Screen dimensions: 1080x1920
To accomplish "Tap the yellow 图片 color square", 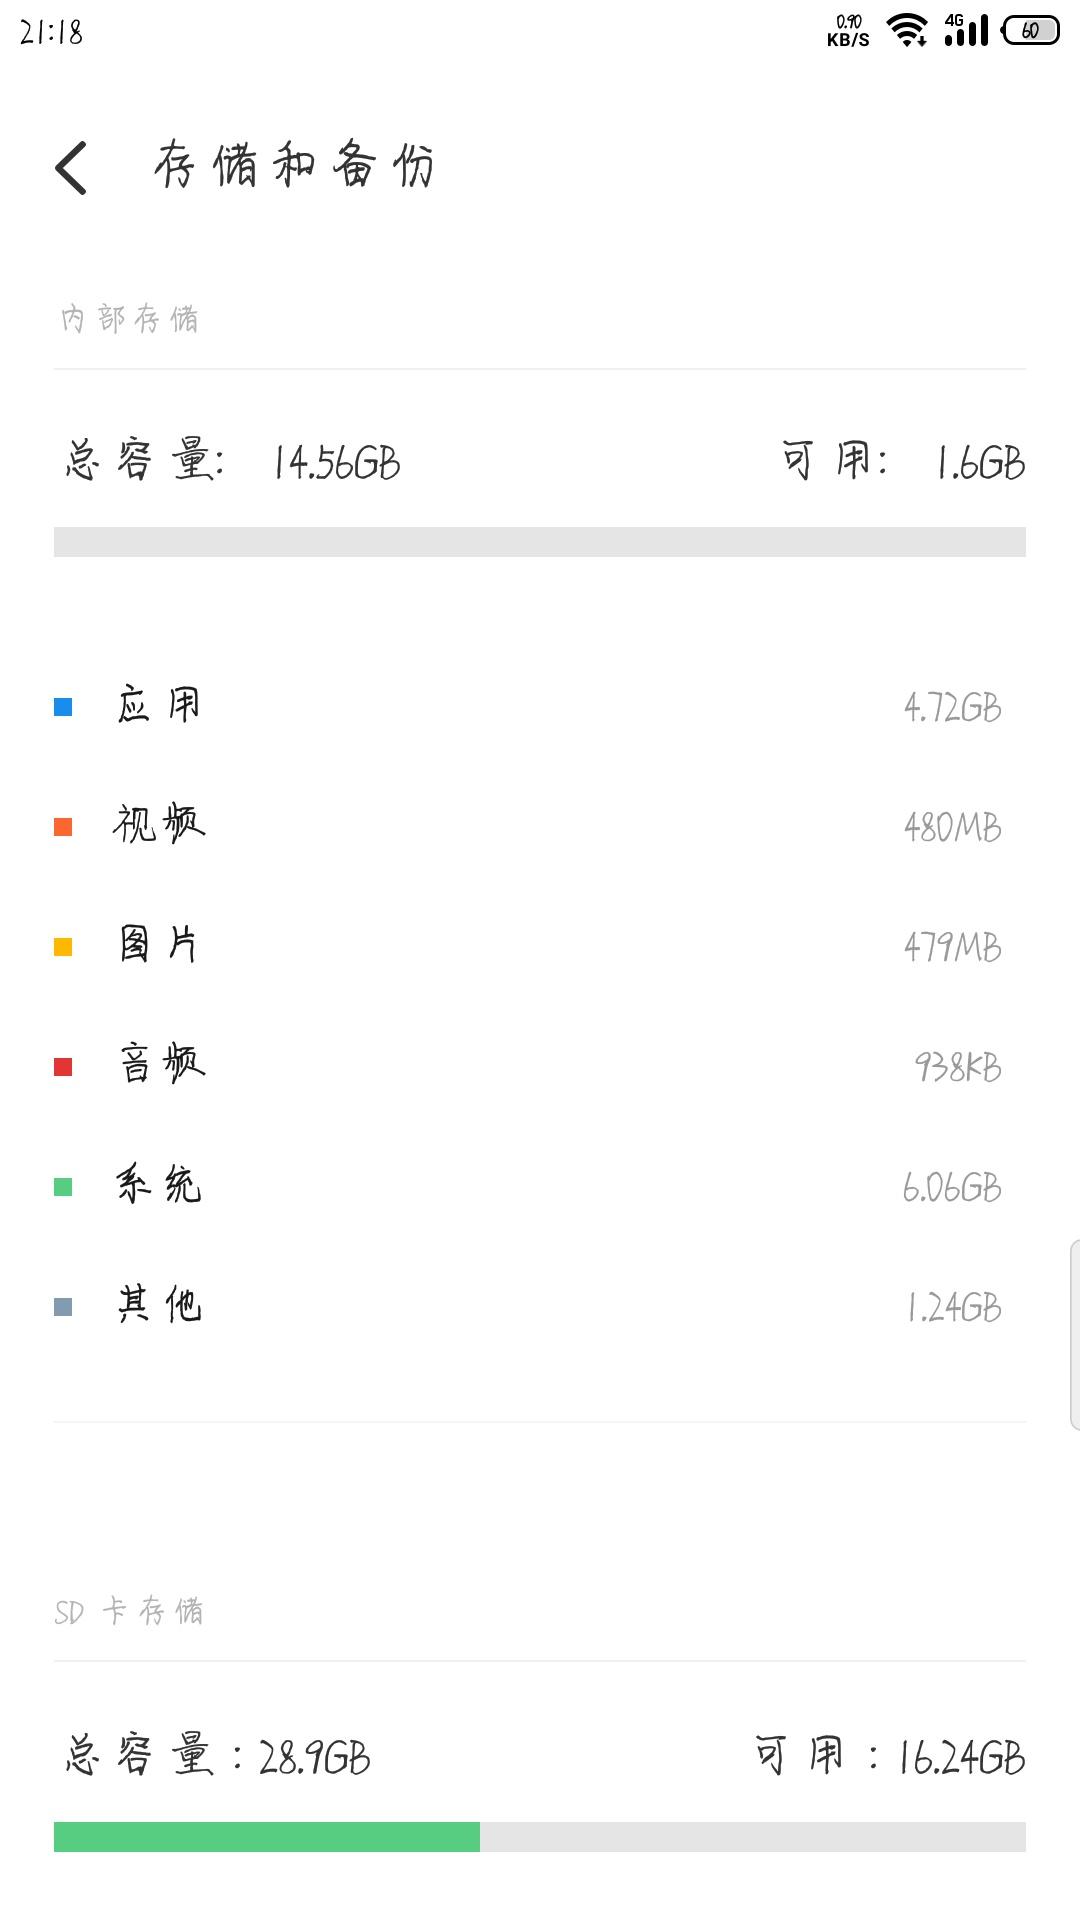I will [x=63, y=947].
